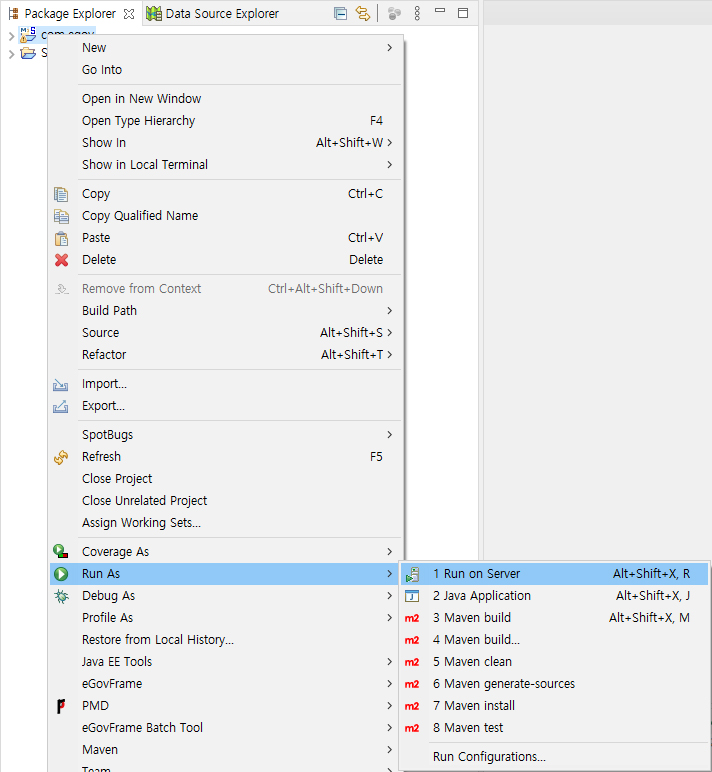Click the Collapse All toolbar icon
Image resolution: width=712 pixels, height=772 pixels.
click(340, 14)
